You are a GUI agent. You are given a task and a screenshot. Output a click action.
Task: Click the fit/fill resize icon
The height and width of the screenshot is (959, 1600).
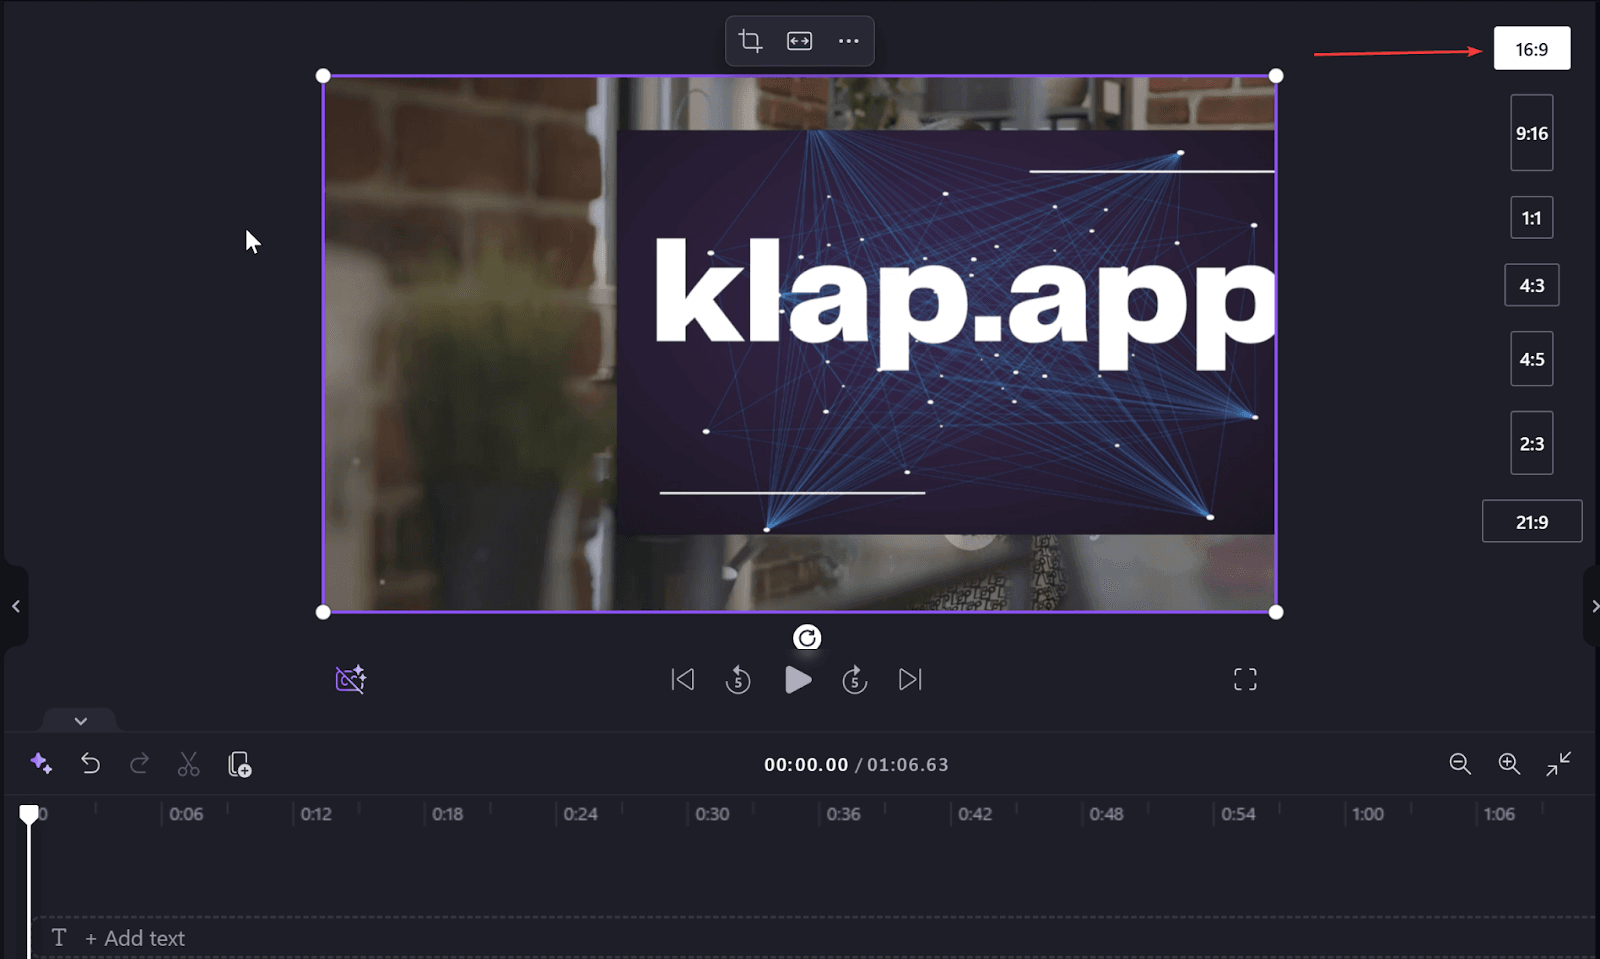tap(799, 41)
